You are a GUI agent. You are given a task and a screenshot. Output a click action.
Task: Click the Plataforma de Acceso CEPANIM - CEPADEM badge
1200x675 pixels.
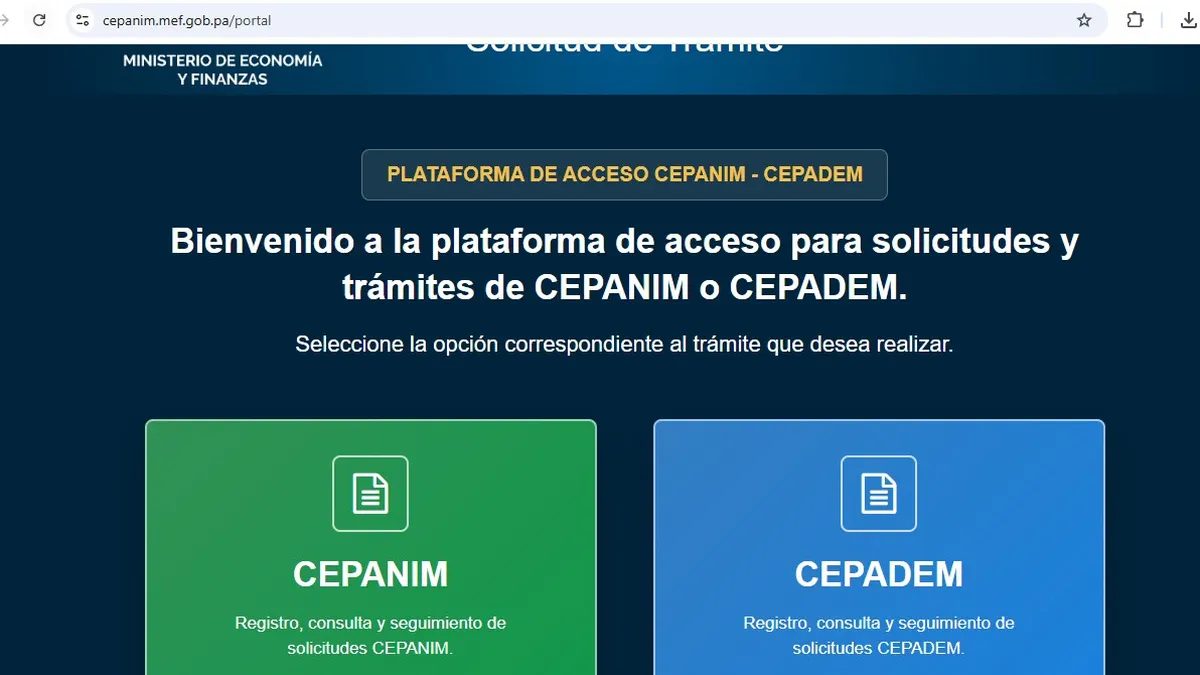pos(624,175)
